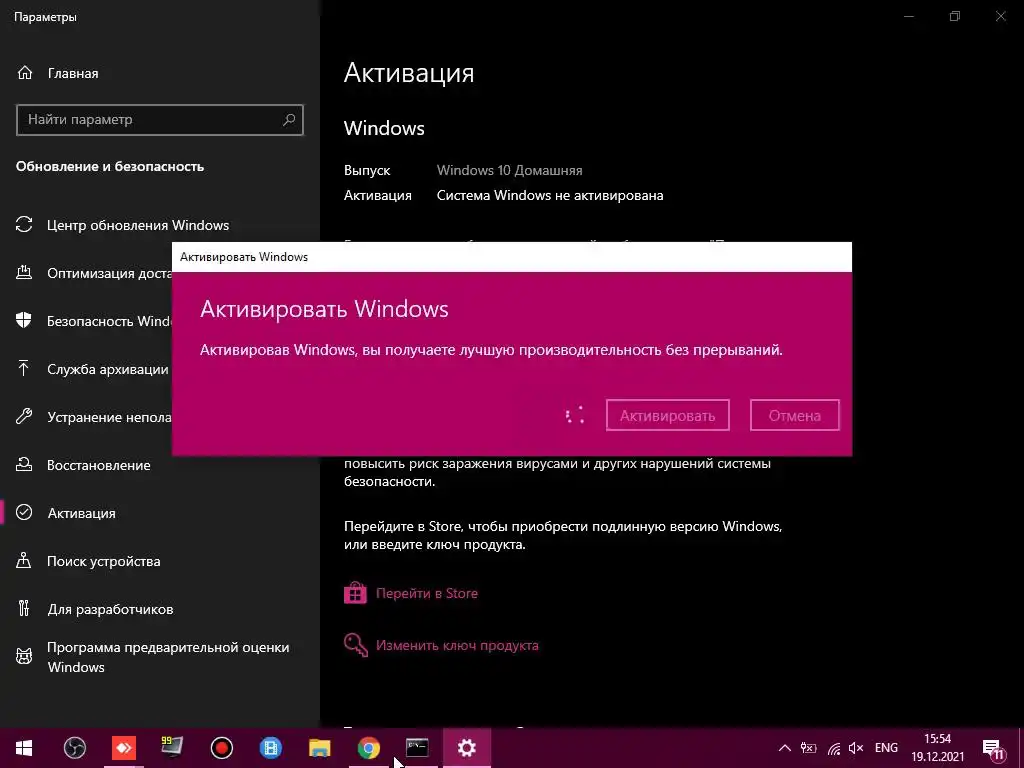The width and height of the screenshot is (1024, 768).
Task: Click the search magnifier in Найти параметр
Action: pos(289,120)
